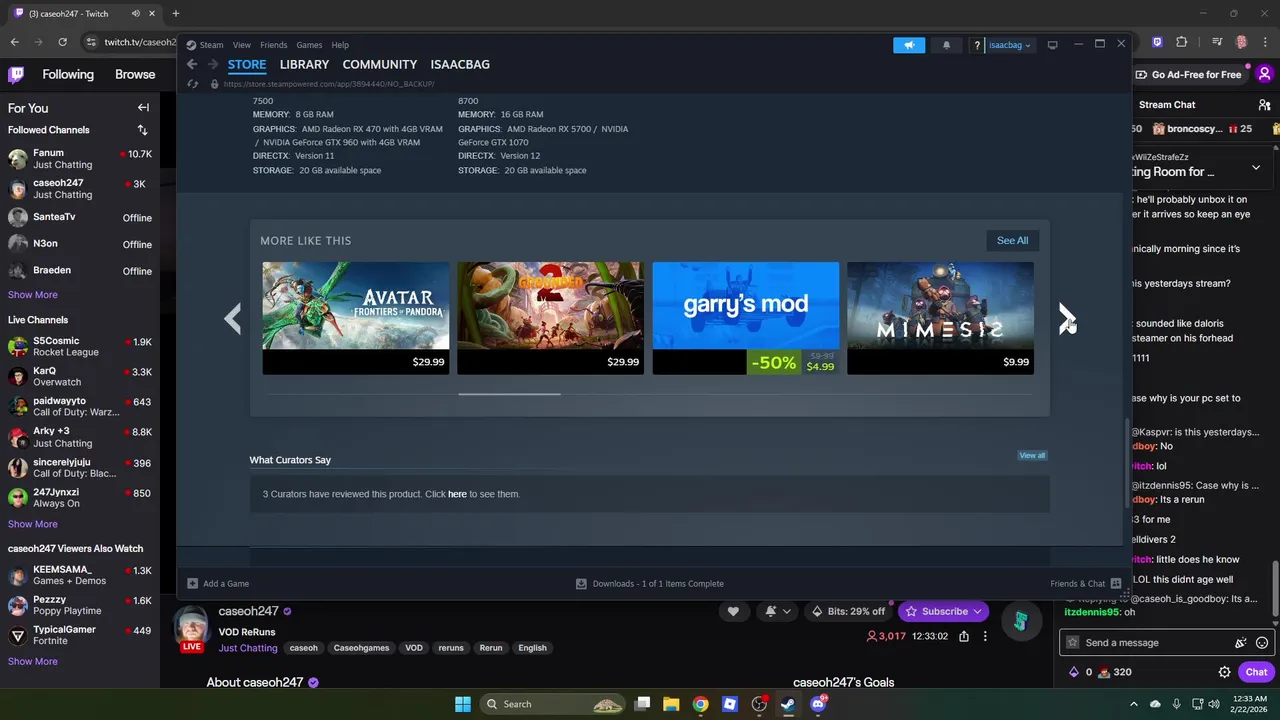The image size is (1280, 720).
Task: Open the Avatar Frontiers of Pandora card
Action: tap(356, 318)
